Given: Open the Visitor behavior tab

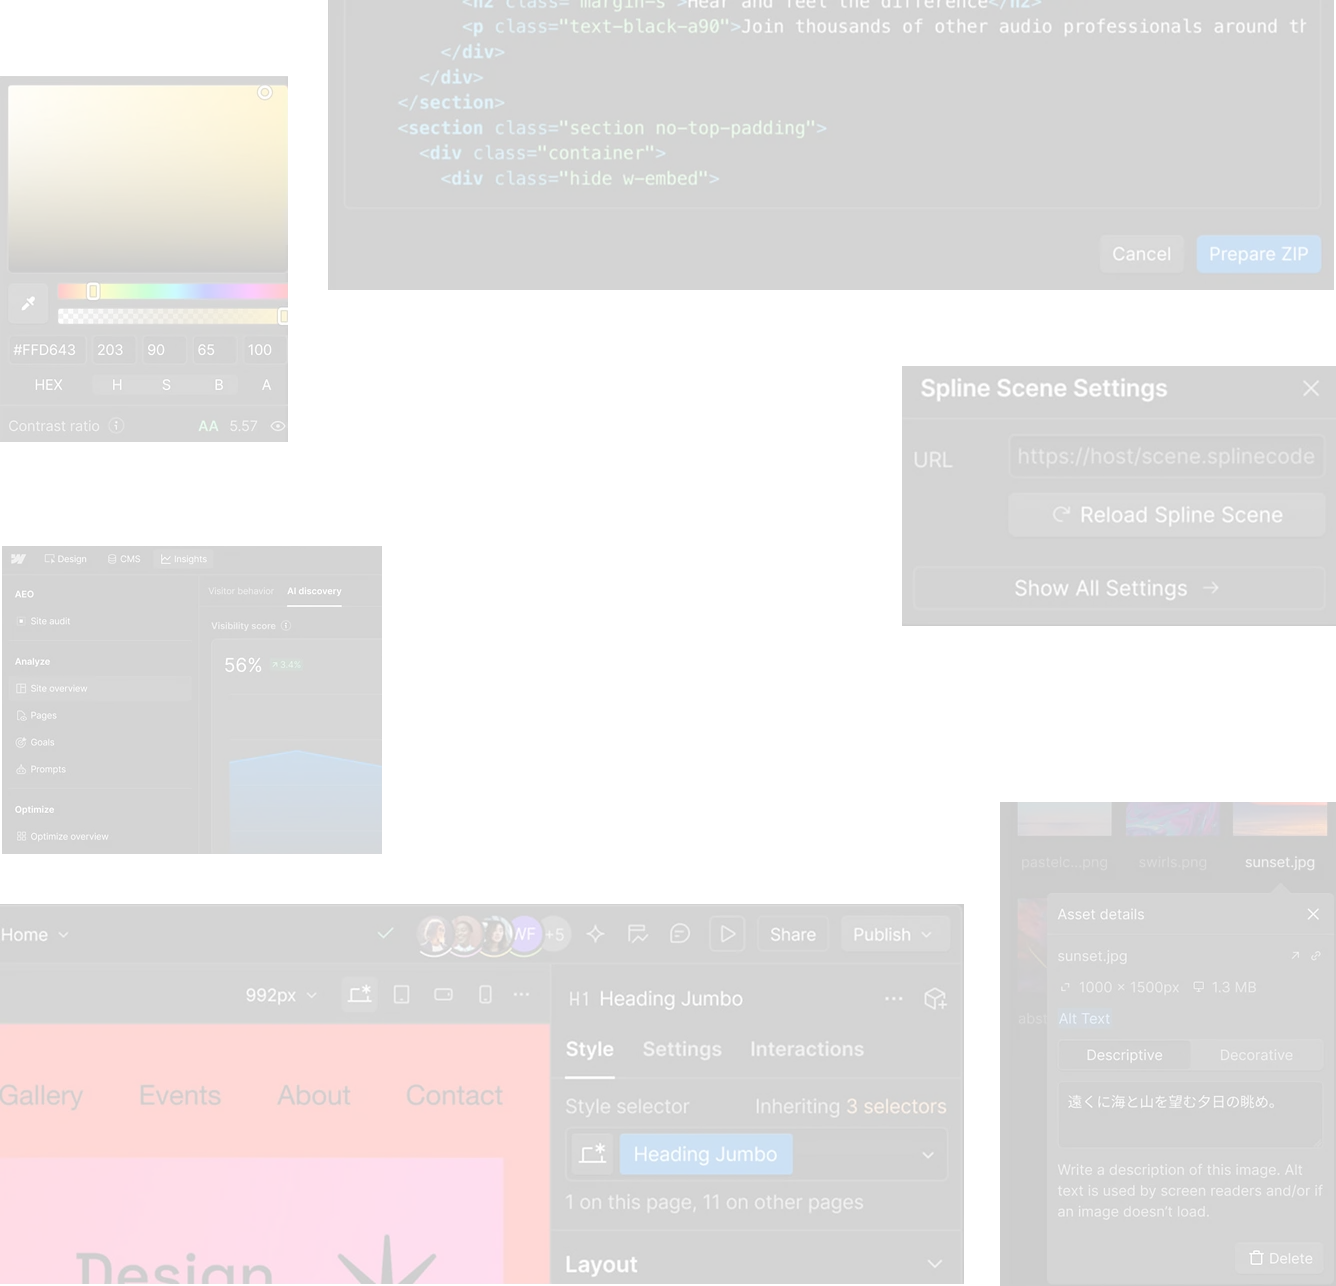Looking at the screenshot, I should point(241,591).
